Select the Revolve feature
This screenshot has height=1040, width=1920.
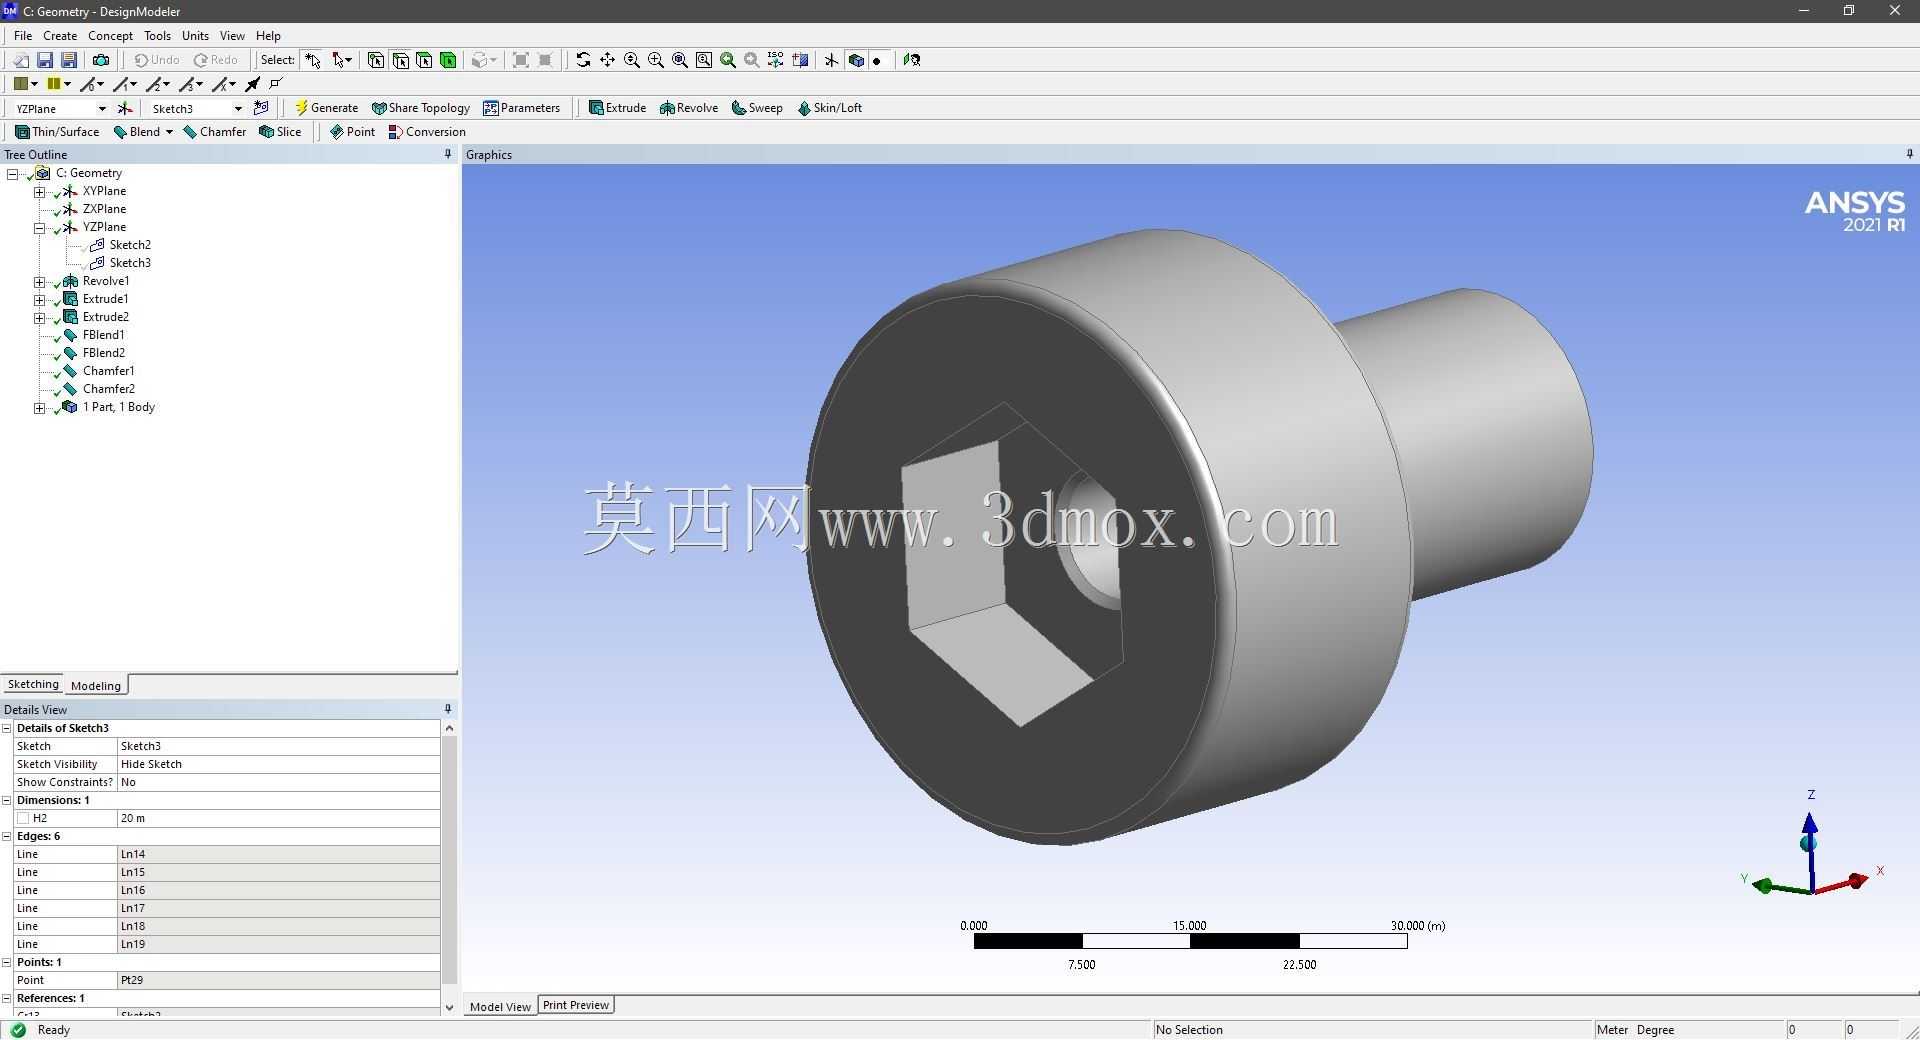[689, 108]
